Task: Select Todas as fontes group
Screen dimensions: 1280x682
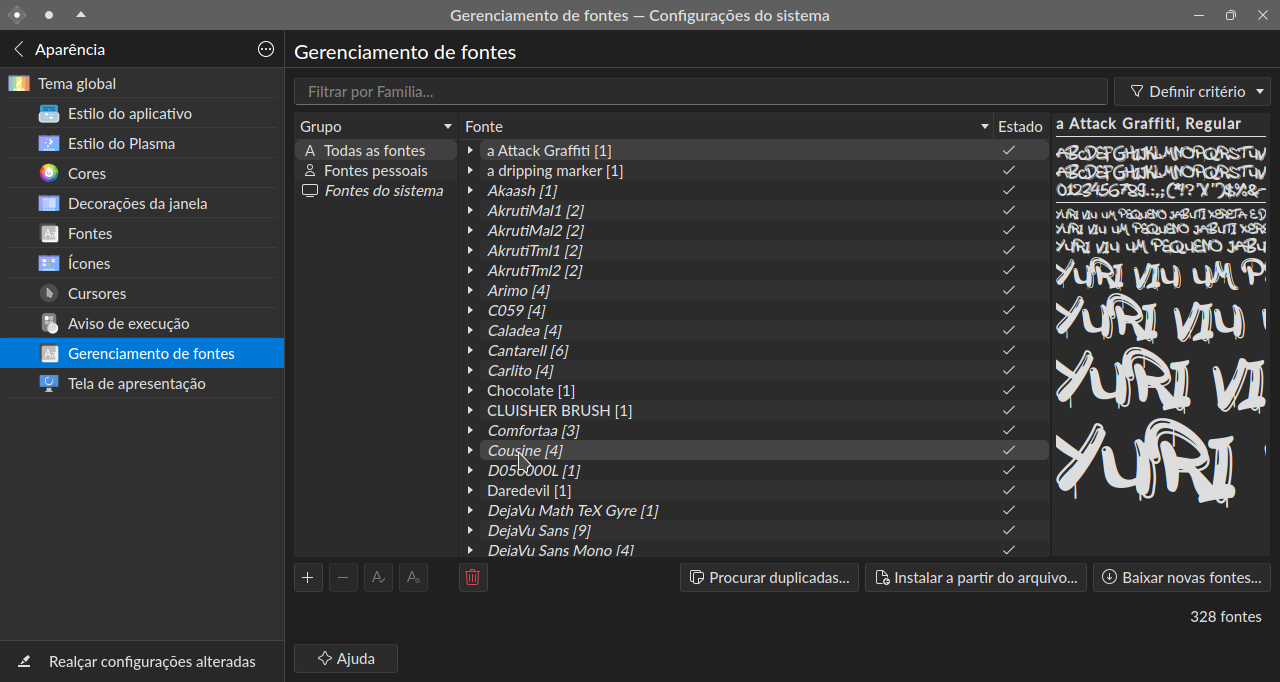Action: [376, 151]
